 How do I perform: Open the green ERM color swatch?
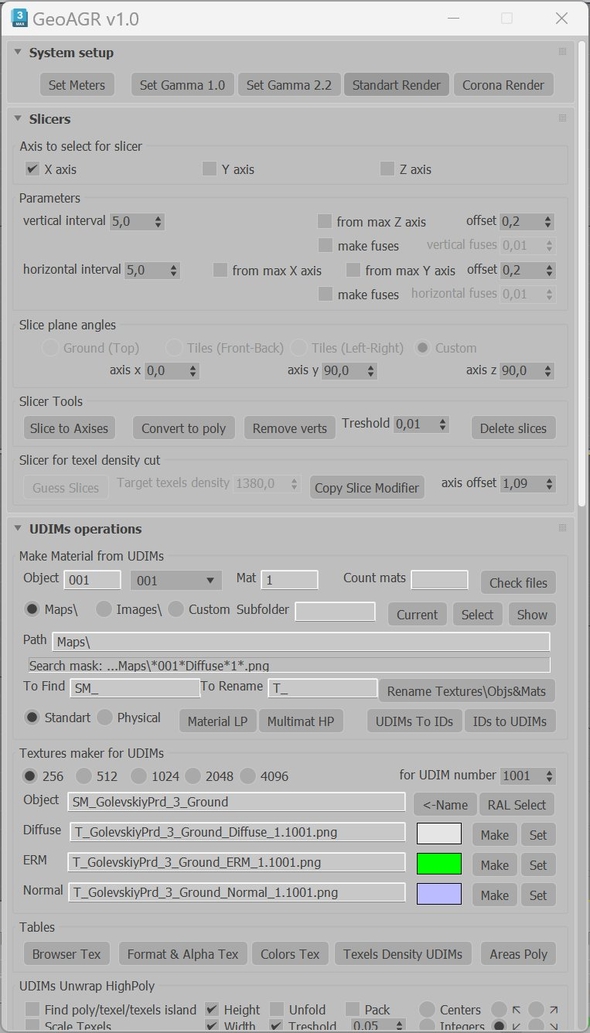[x=439, y=864]
